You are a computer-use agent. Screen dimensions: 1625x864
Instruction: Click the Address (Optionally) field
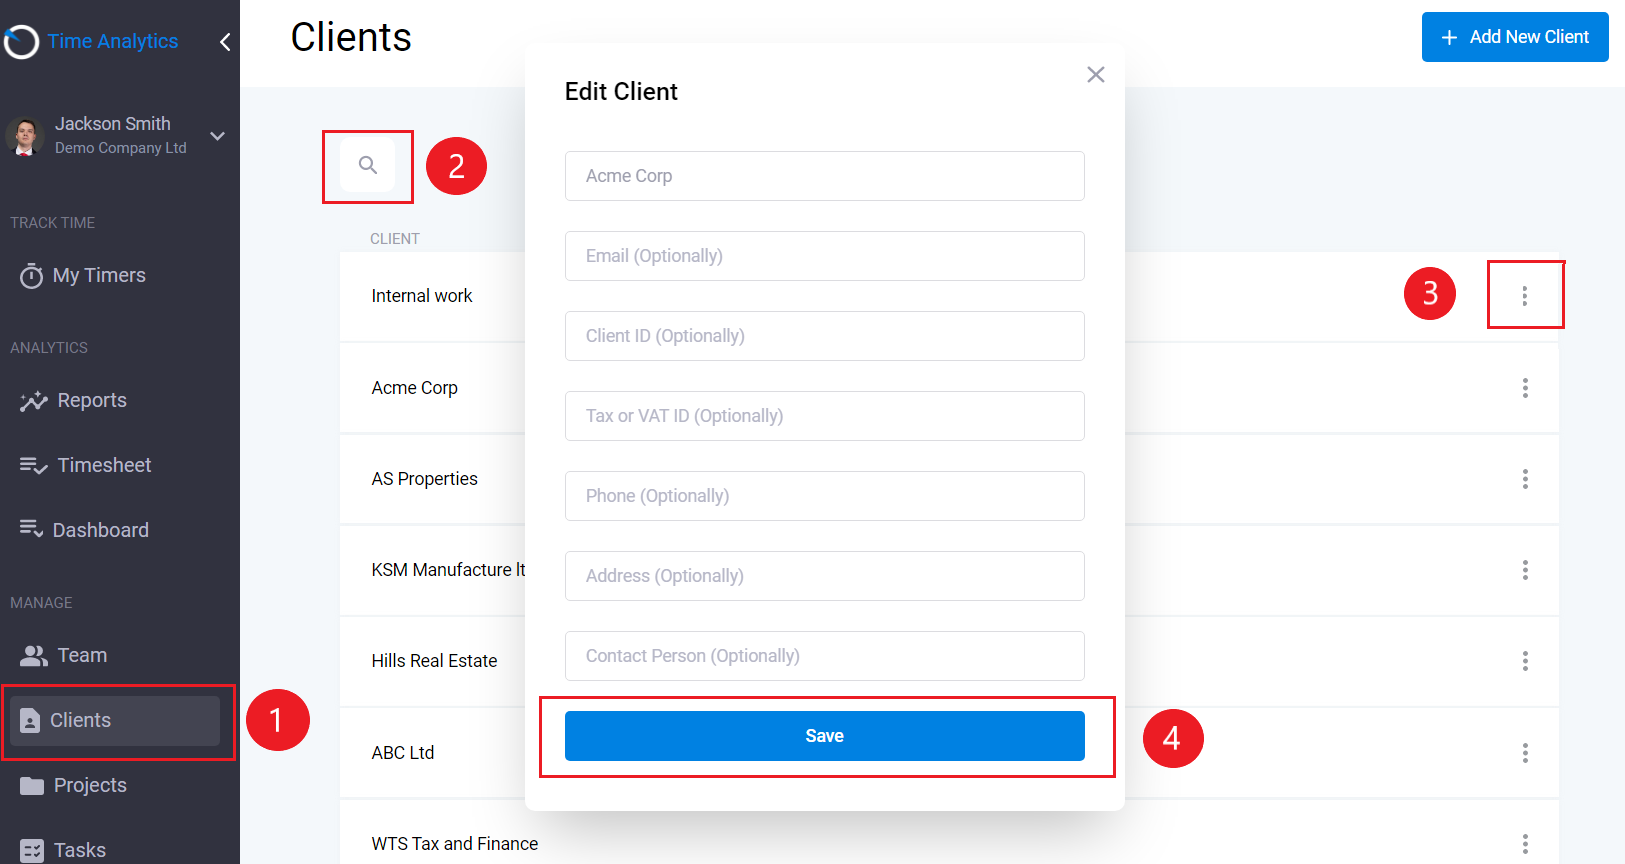[x=825, y=576]
